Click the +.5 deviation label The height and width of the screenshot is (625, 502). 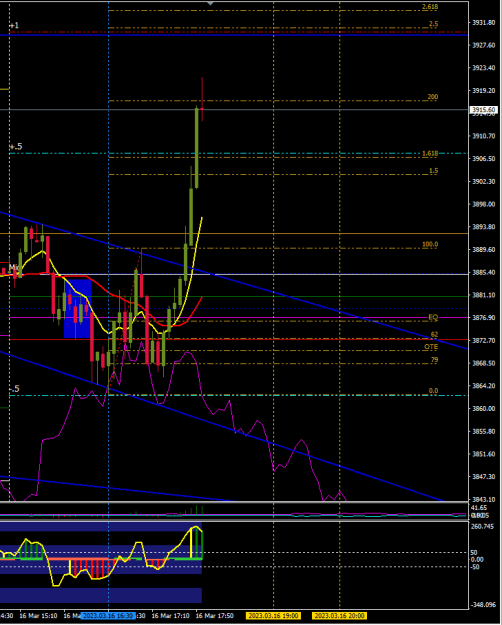(x=16, y=147)
